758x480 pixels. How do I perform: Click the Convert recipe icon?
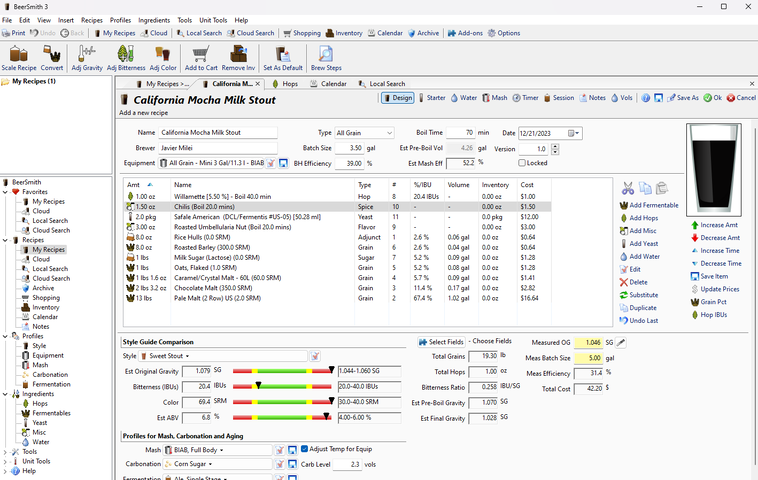point(52,58)
